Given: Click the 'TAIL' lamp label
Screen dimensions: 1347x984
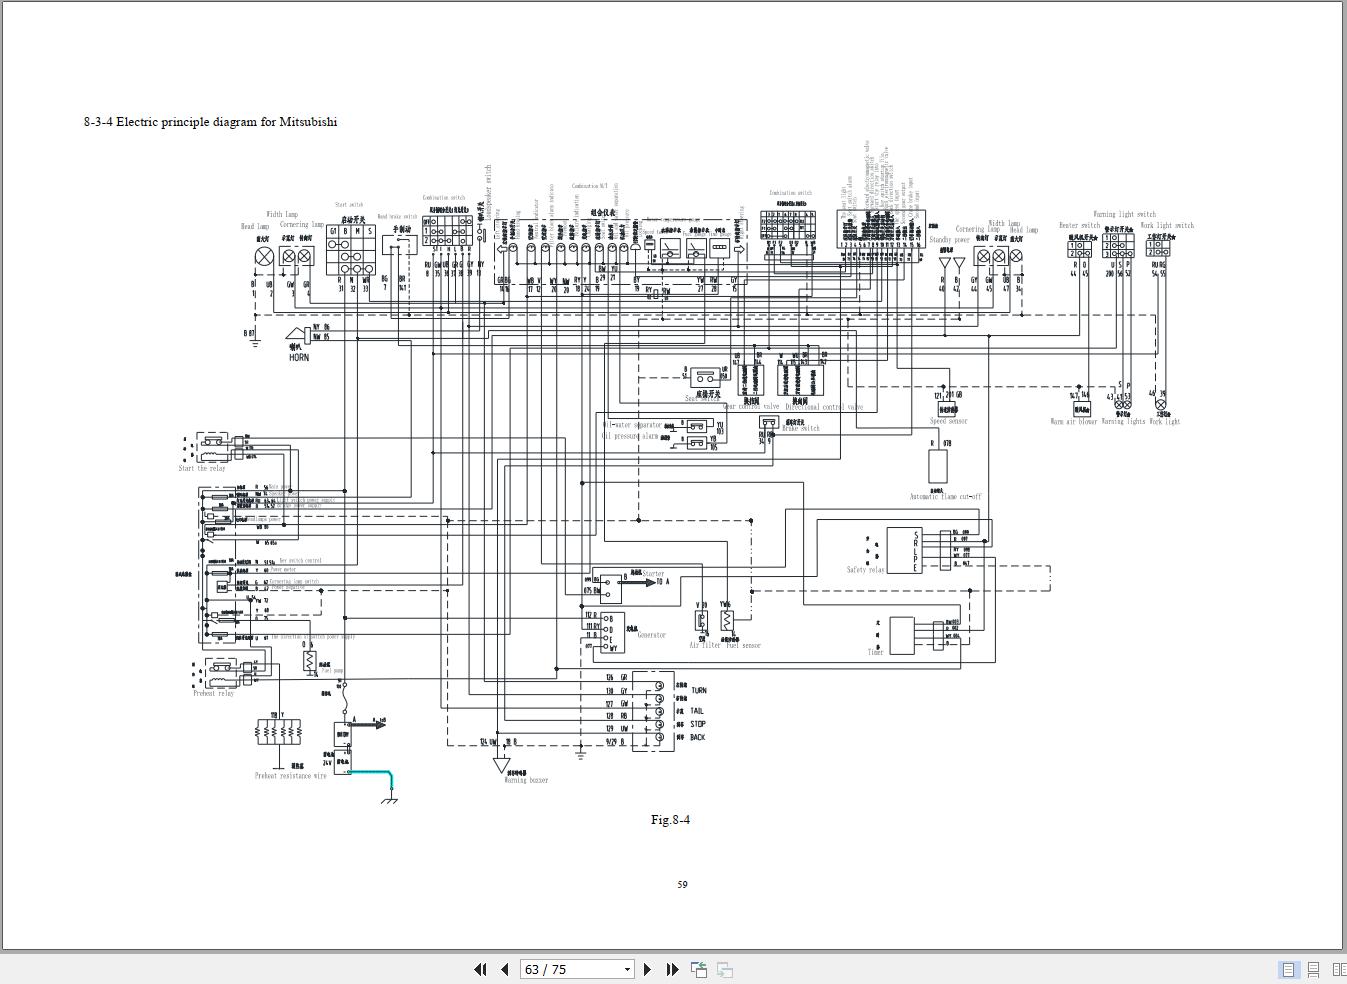Looking at the screenshot, I should [697, 710].
